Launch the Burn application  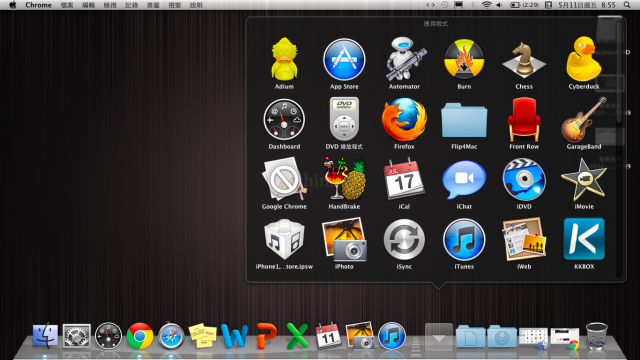(x=464, y=59)
